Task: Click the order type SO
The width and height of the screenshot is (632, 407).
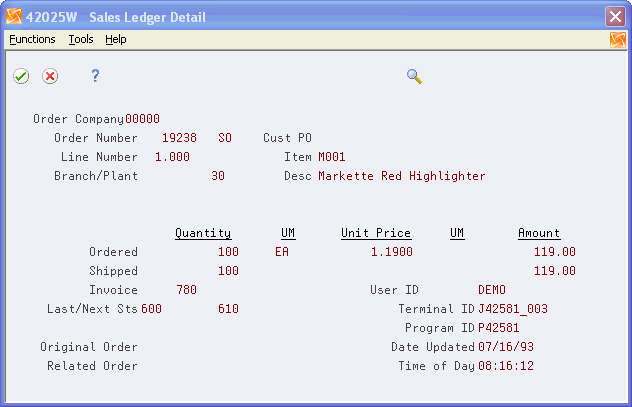Action: (x=225, y=138)
